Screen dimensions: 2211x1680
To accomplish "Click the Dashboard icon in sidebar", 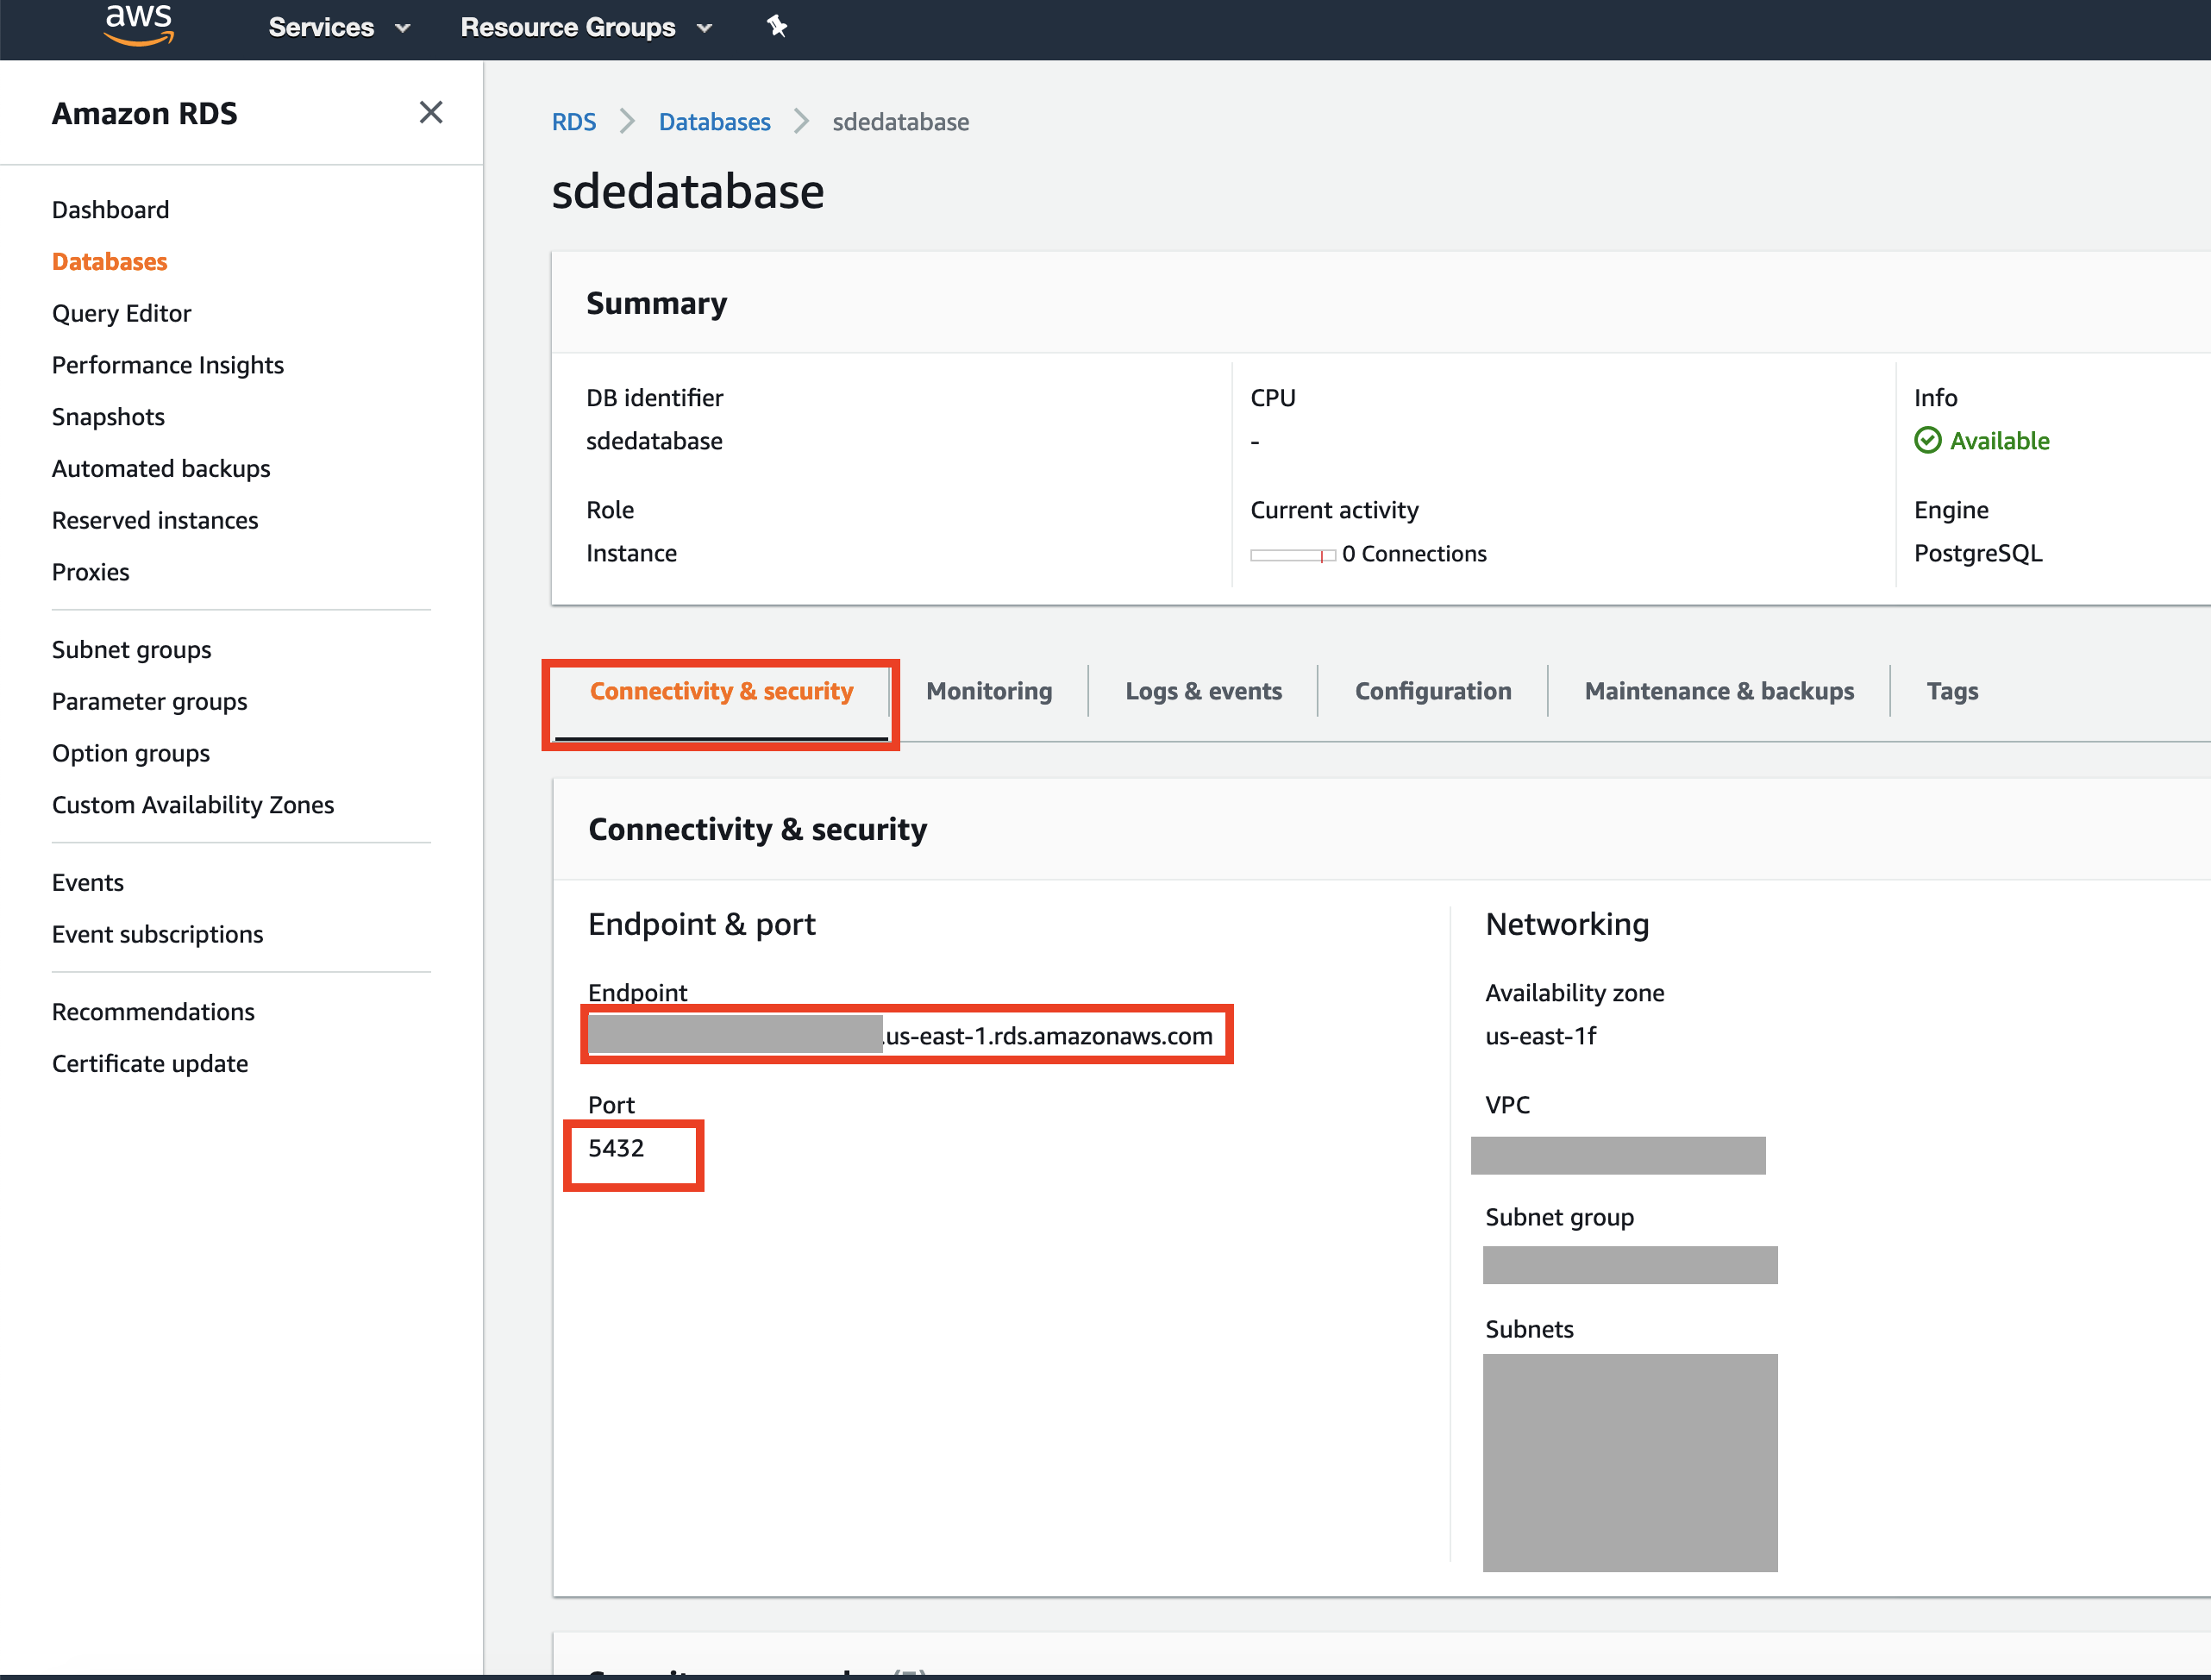I will point(110,208).
